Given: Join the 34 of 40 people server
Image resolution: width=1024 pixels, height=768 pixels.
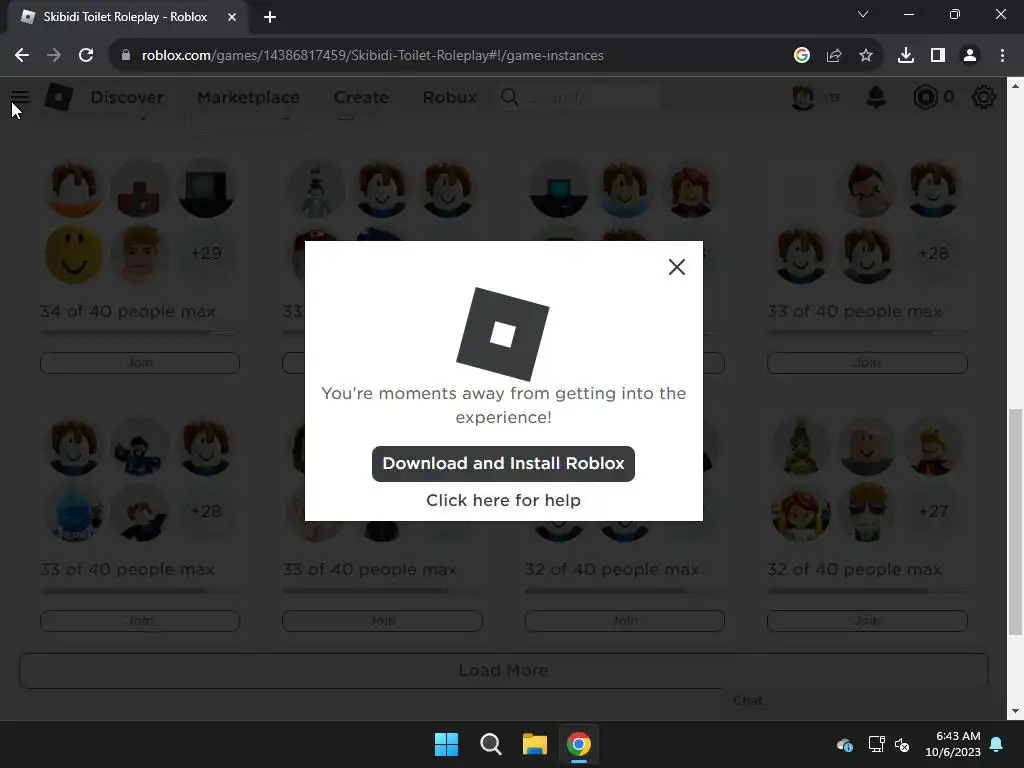Looking at the screenshot, I should [140, 362].
